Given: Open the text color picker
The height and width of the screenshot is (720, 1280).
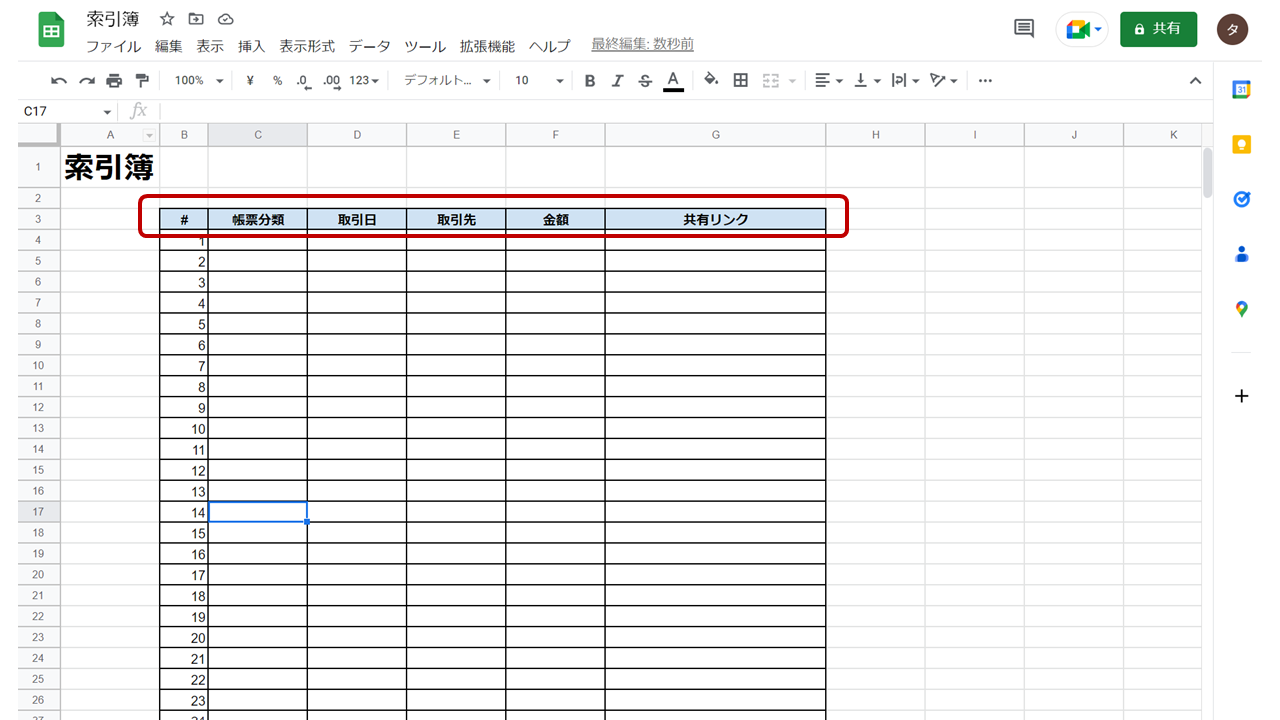Looking at the screenshot, I should (x=673, y=81).
